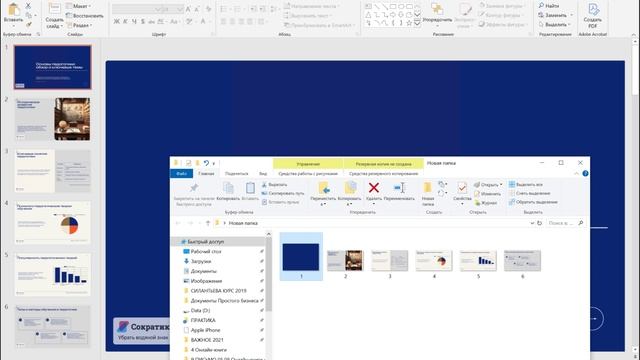This screenshot has height=360, width=640.
Task: Click Журнал in the Открыть group
Action: tap(486, 202)
